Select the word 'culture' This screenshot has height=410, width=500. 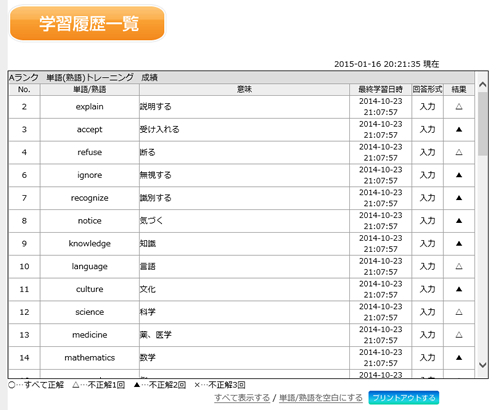[90, 289]
